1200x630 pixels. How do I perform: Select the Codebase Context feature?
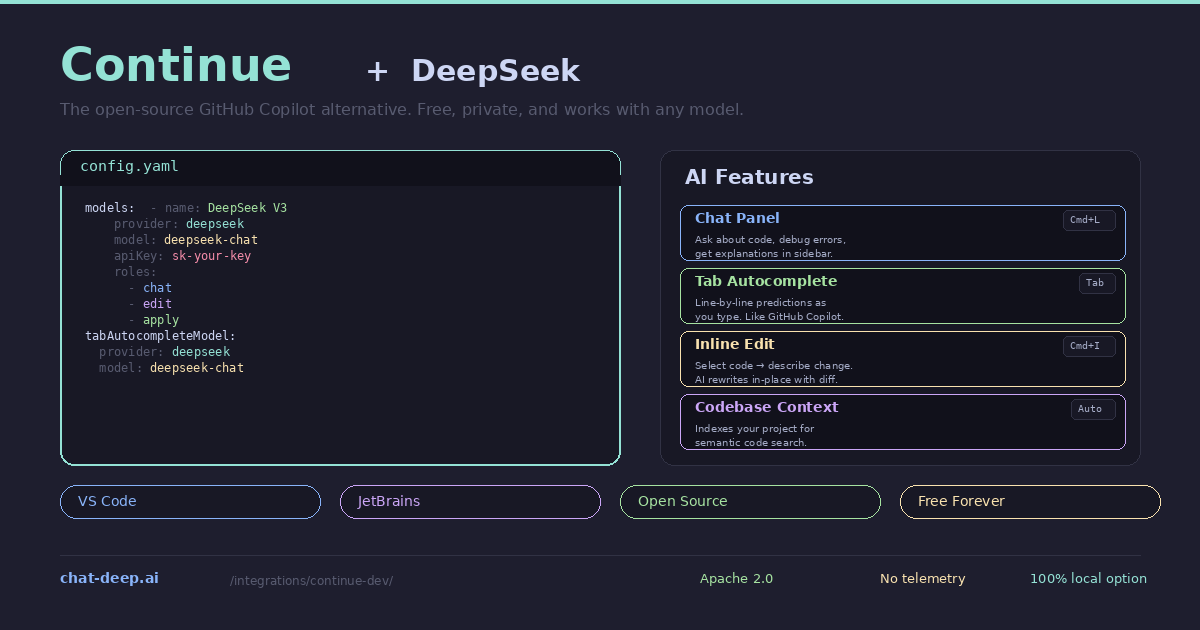tap(902, 421)
